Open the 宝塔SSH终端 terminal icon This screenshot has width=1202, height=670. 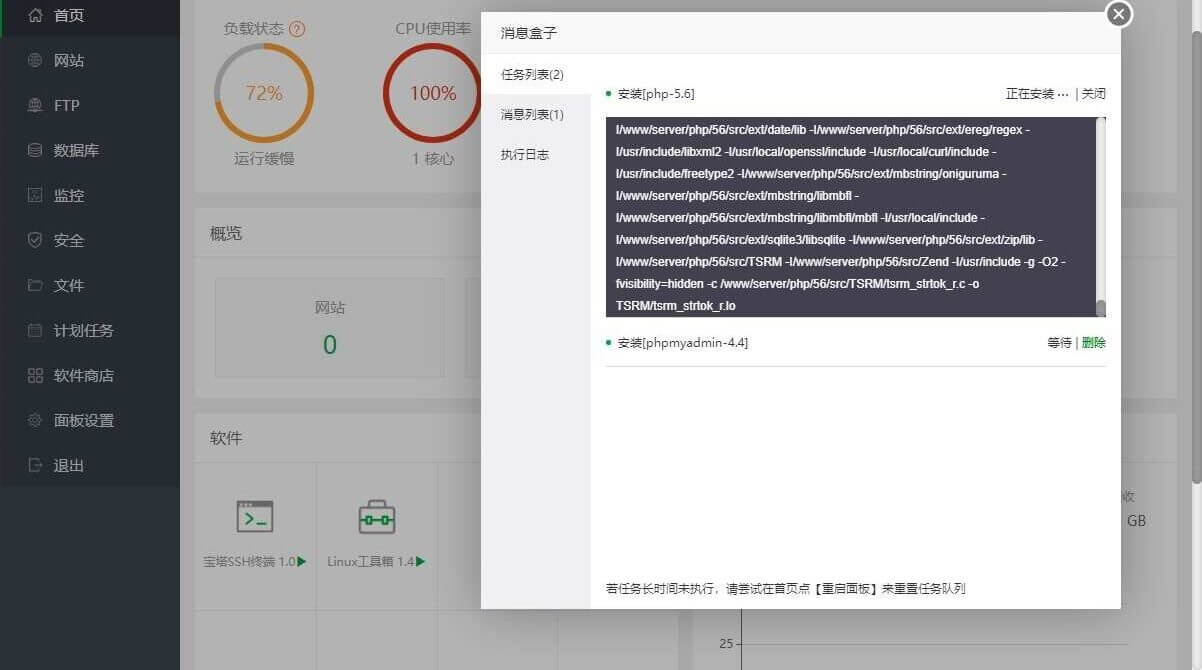(x=254, y=516)
